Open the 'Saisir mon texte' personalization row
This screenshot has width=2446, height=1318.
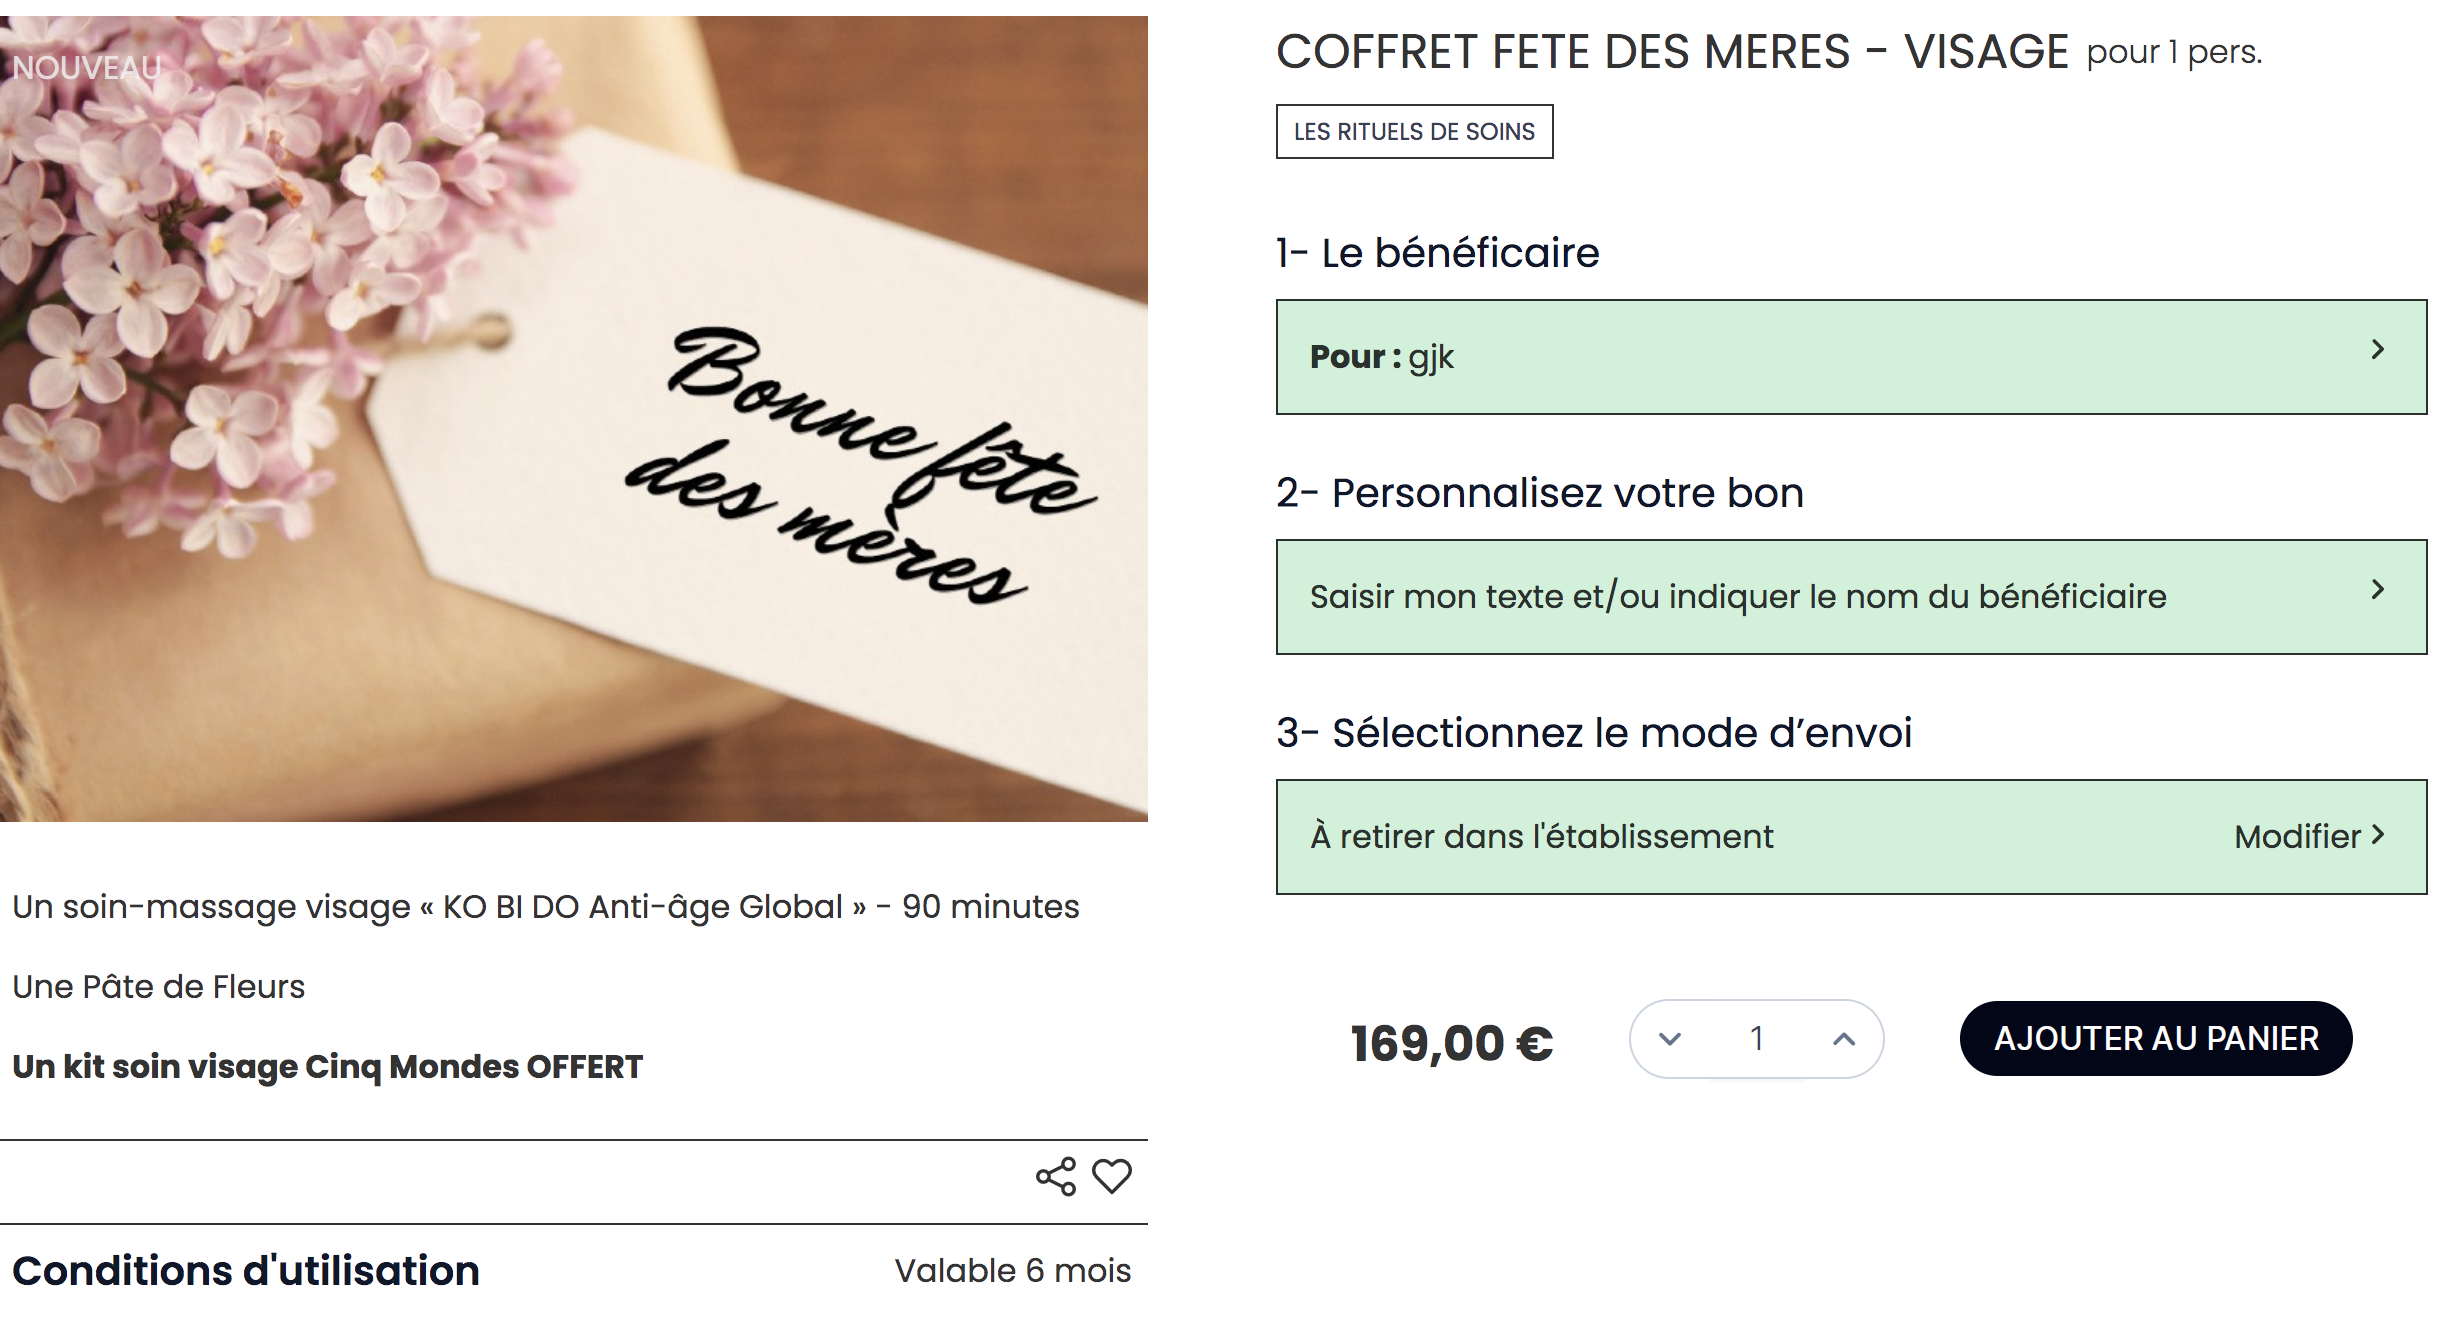coord(1738,597)
